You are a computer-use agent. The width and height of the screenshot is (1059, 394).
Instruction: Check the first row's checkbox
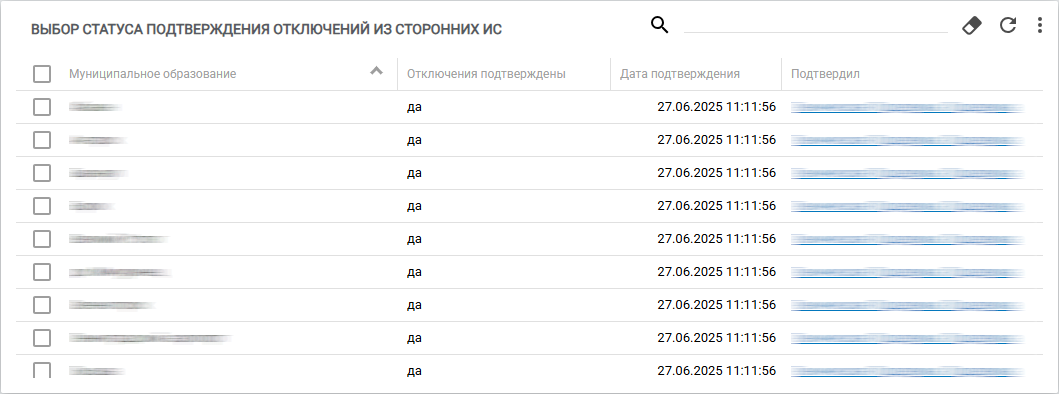[x=42, y=107]
